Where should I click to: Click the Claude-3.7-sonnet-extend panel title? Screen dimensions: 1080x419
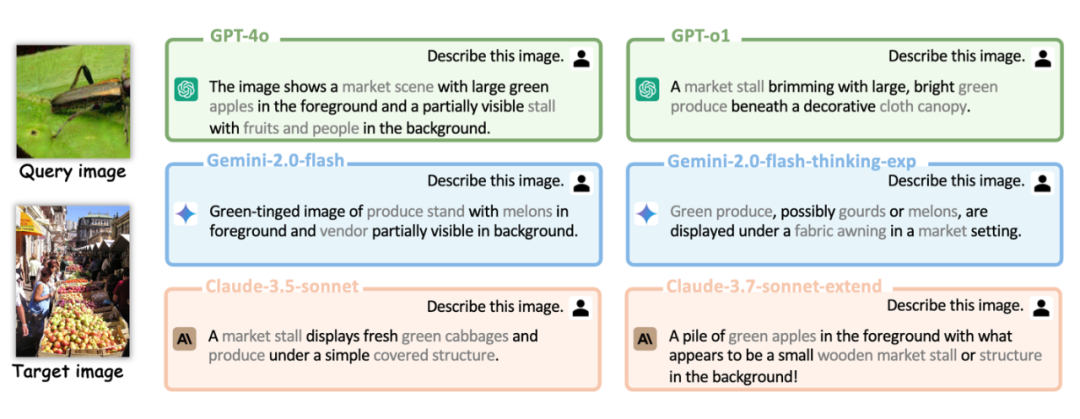(774, 286)
